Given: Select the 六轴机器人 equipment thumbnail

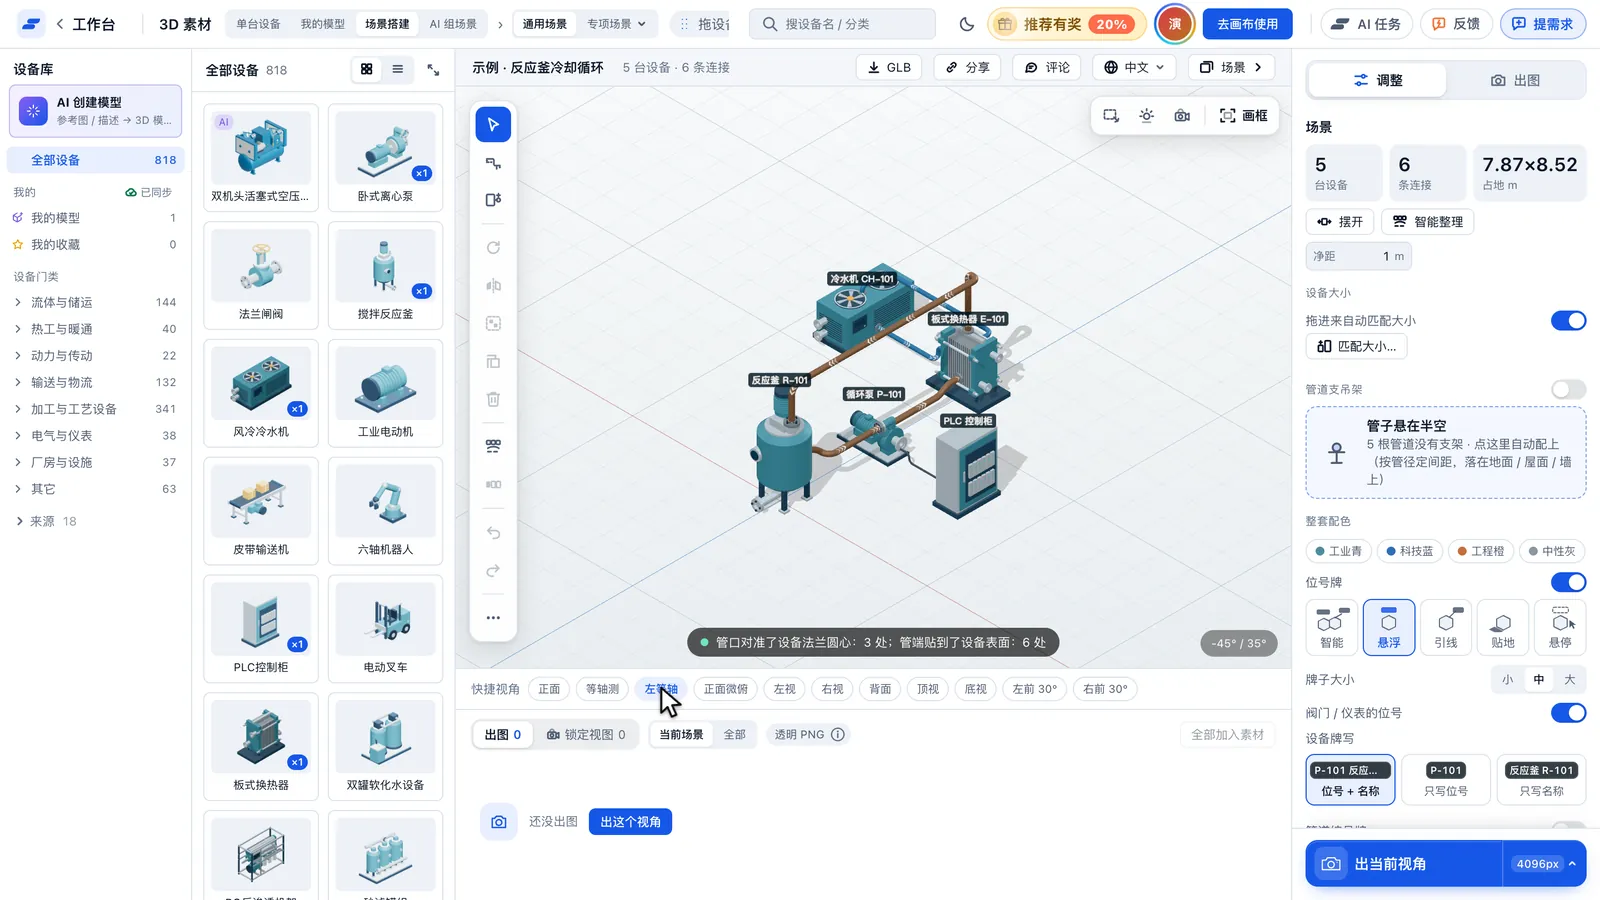Looking at the screenshot, I should [x=385, y=511].
